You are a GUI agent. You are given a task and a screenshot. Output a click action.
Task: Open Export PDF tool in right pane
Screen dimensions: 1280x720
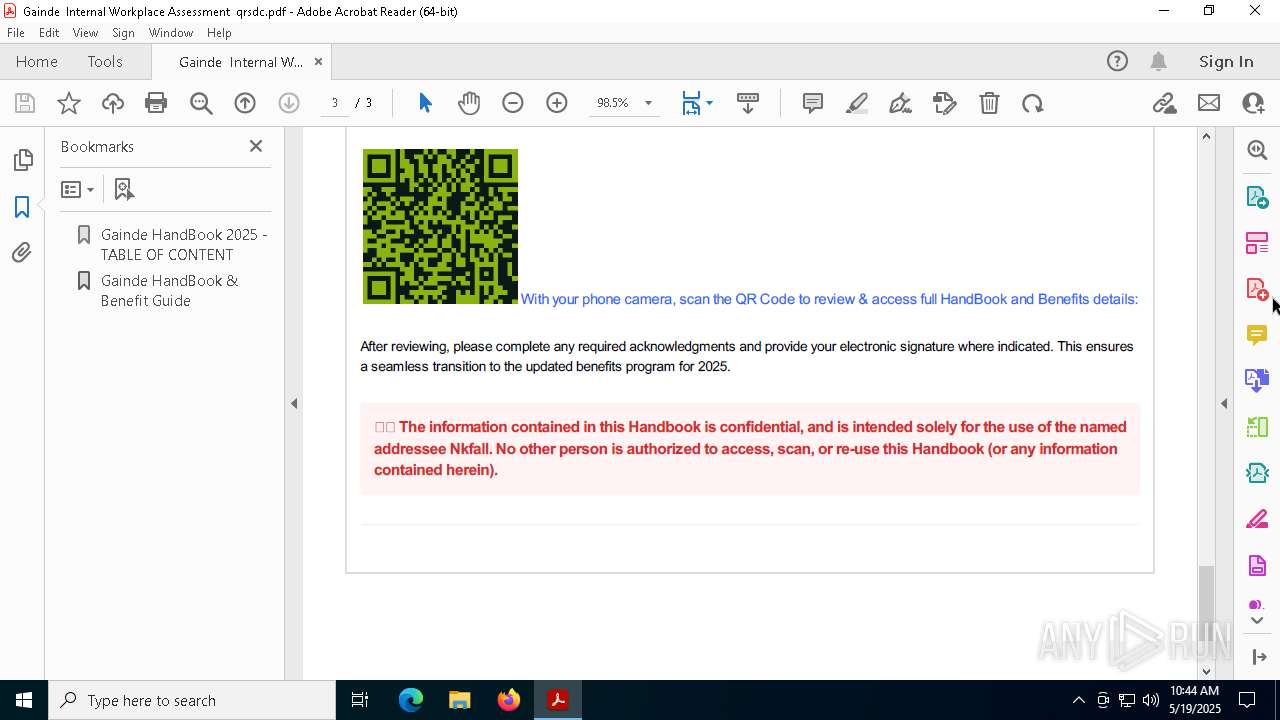(x=1257, y=197)
